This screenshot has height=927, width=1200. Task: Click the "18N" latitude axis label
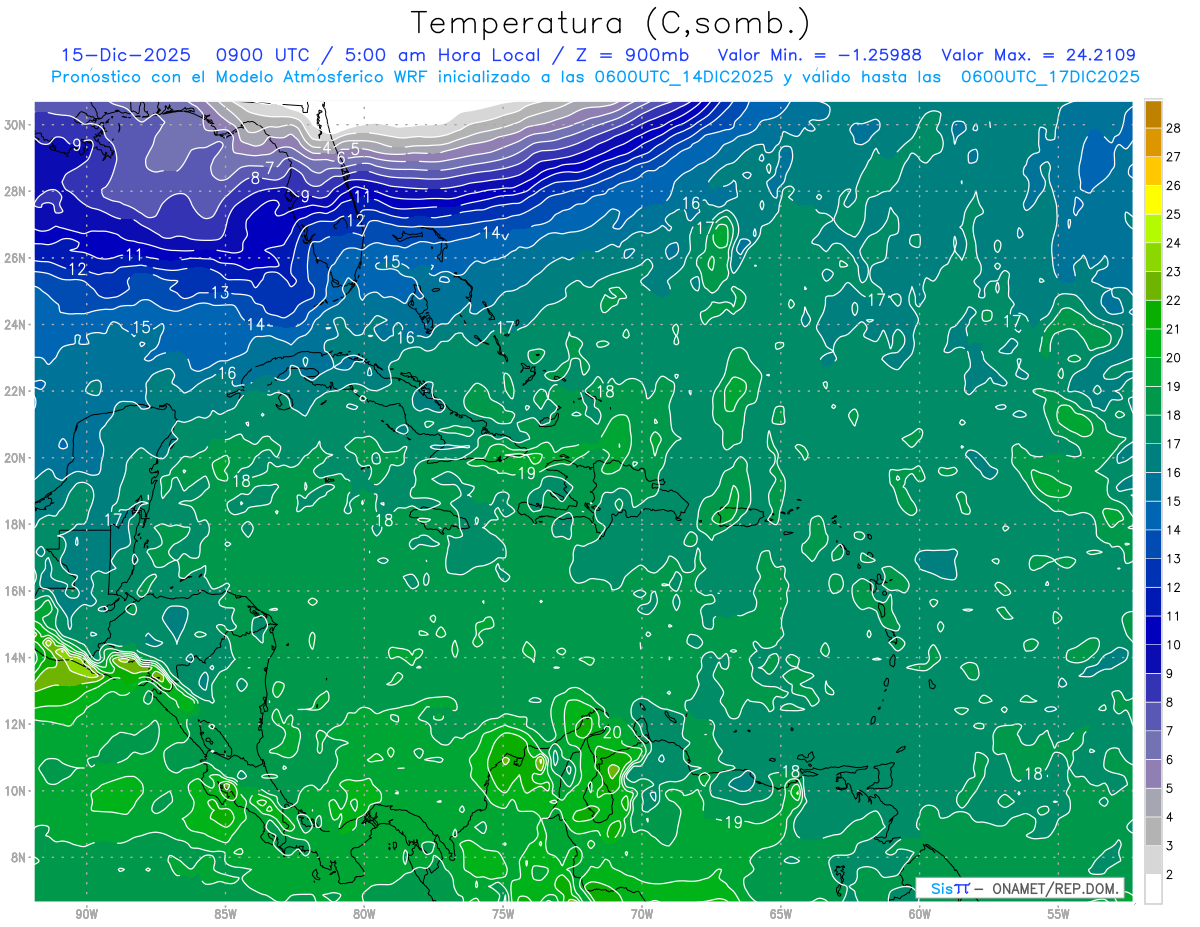[16, 524]
